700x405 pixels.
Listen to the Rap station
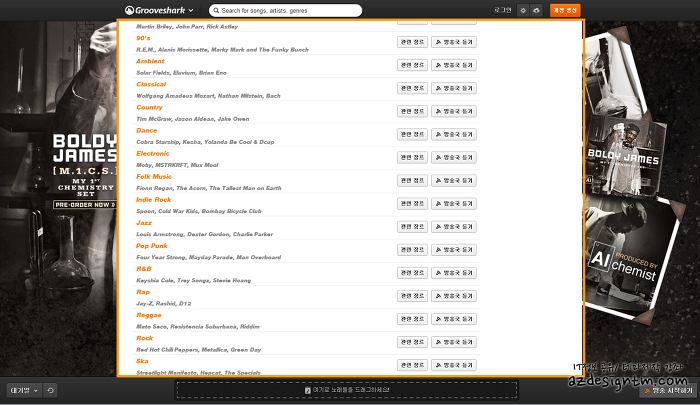tap(454, 296)
